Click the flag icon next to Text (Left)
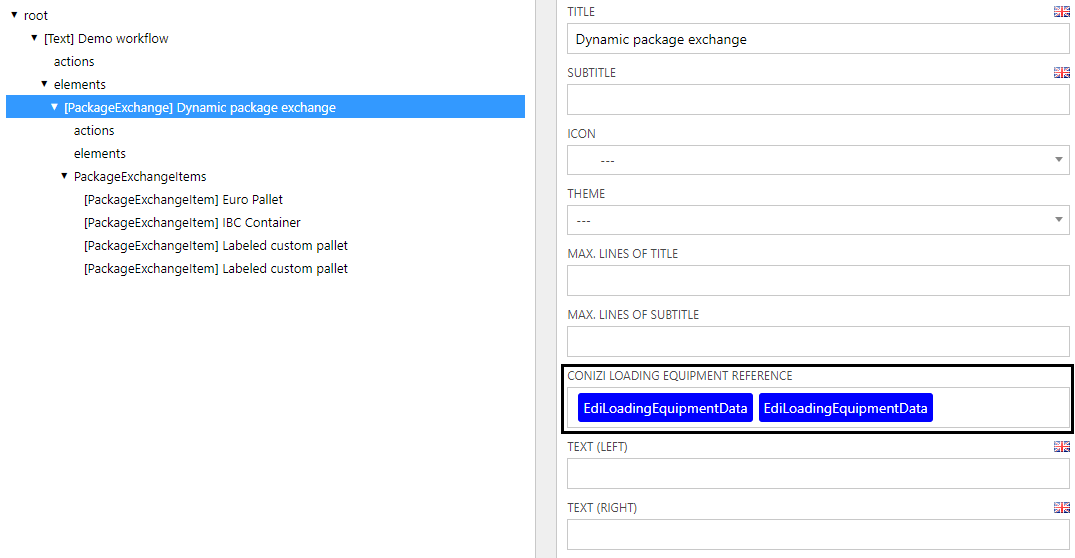 (1061, 447)
